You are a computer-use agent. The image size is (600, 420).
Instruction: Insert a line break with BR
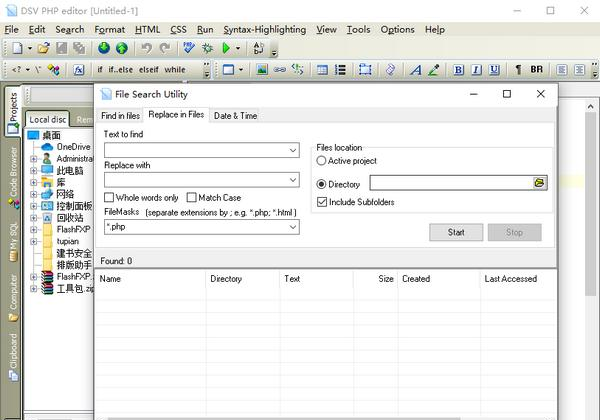(536, 70)
